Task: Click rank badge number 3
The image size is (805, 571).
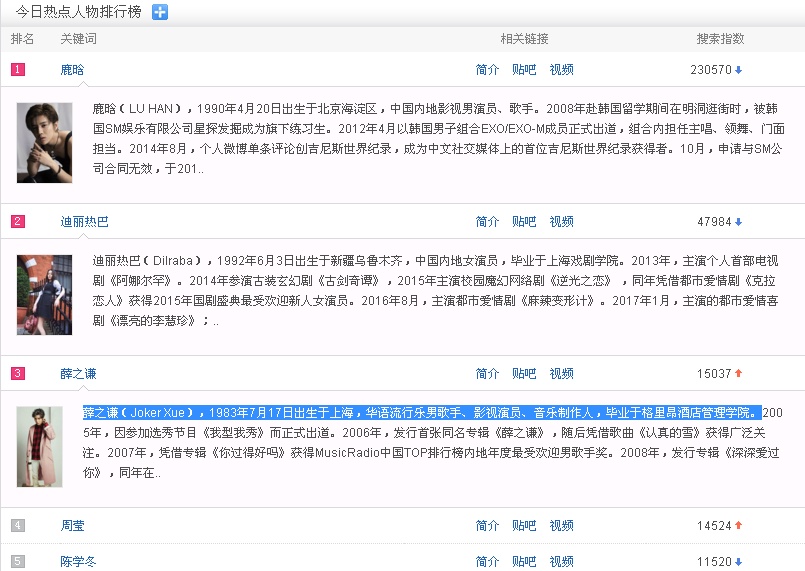Action: coord(18,373)
